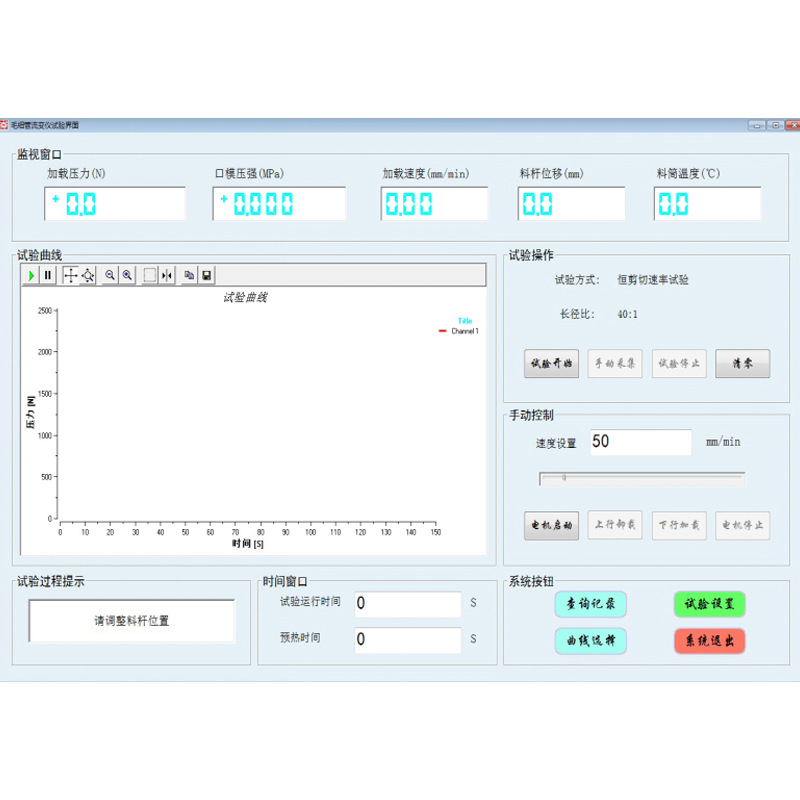The width and height of the screenshot is (800, 800).
Task: Click the 40:1 长径比 value
Action: 627,314
